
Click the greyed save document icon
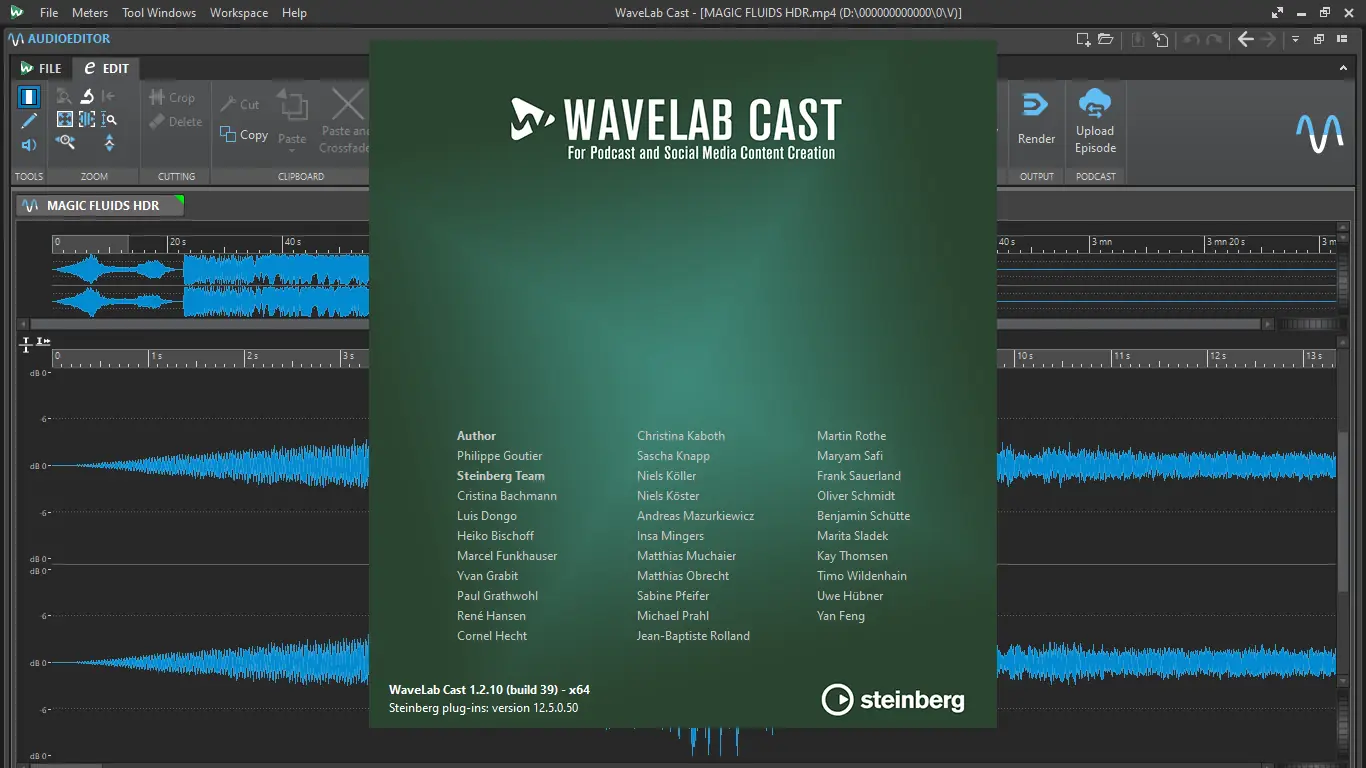1138,40
